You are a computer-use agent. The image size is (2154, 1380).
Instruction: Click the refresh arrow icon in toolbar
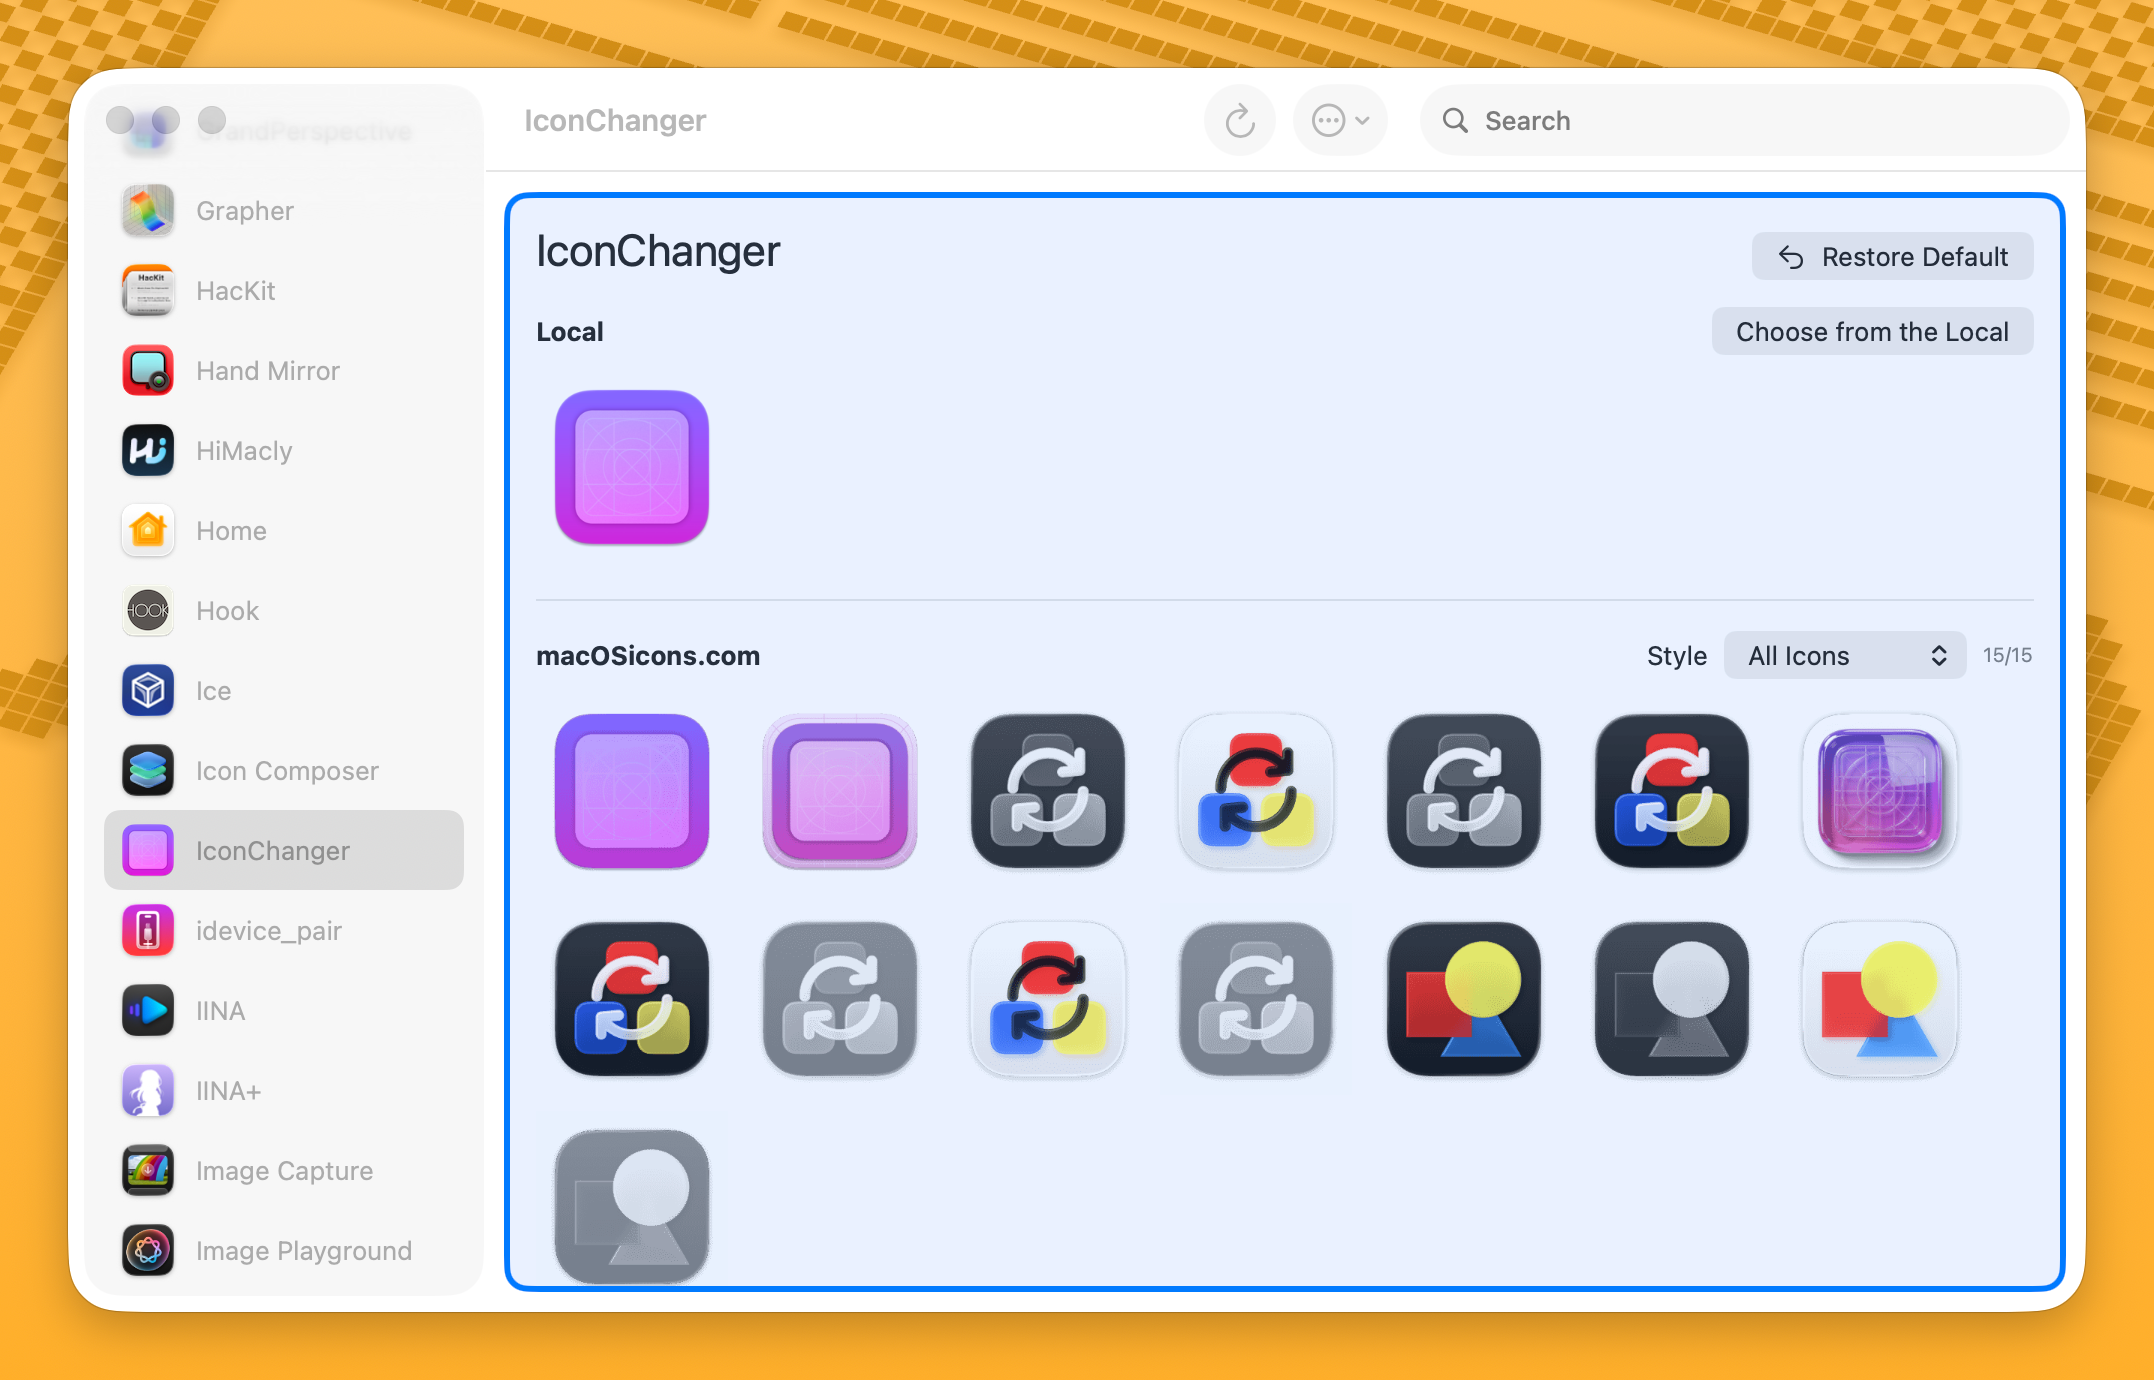[x=1239, y=121]
